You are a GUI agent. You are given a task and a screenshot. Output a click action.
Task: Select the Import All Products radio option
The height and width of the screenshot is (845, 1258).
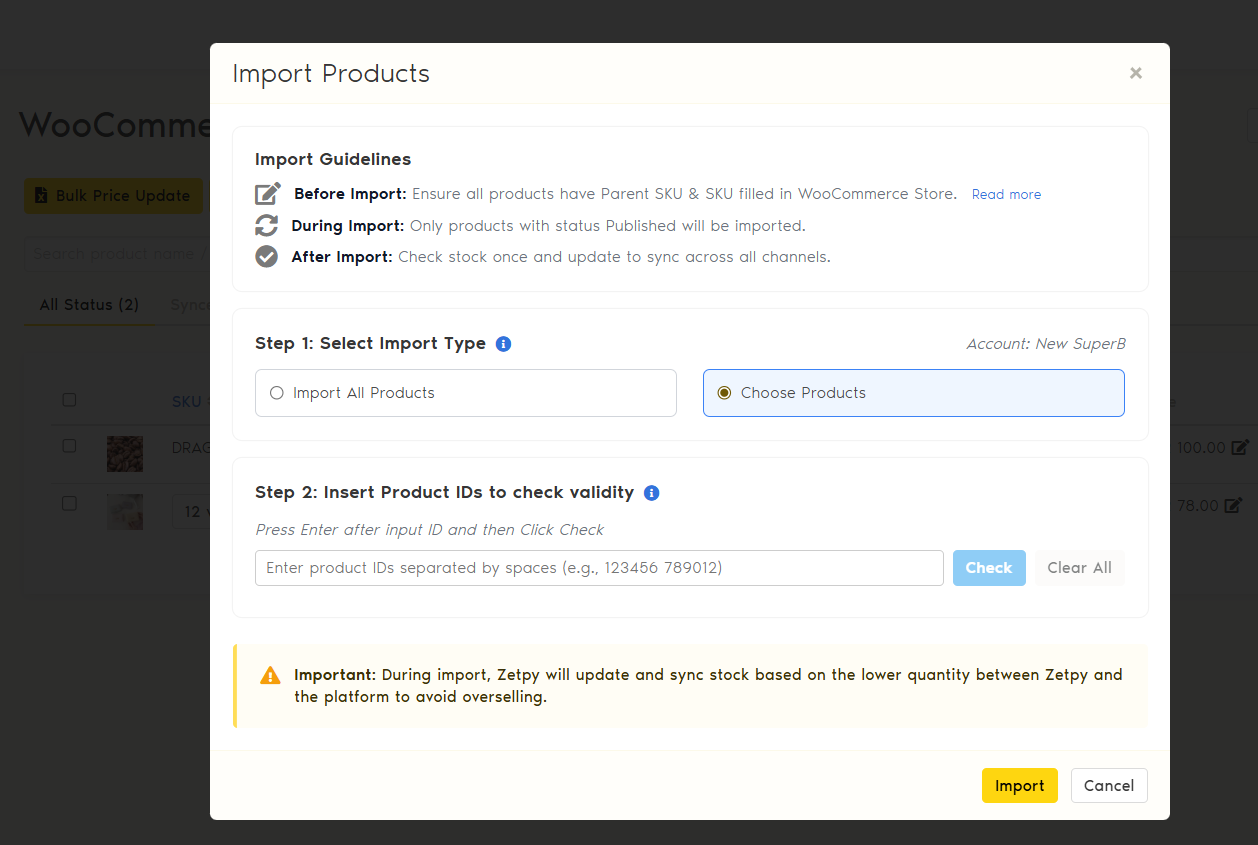[x=277, y=393]
